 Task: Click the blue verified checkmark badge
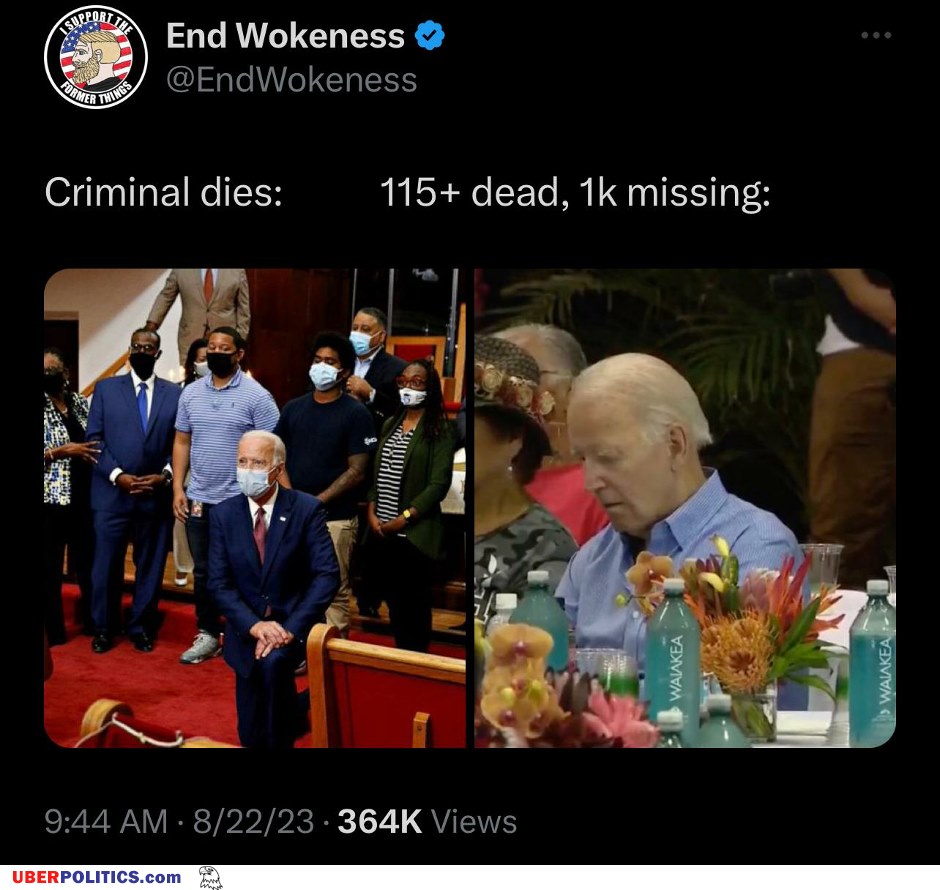coord(430,35)
